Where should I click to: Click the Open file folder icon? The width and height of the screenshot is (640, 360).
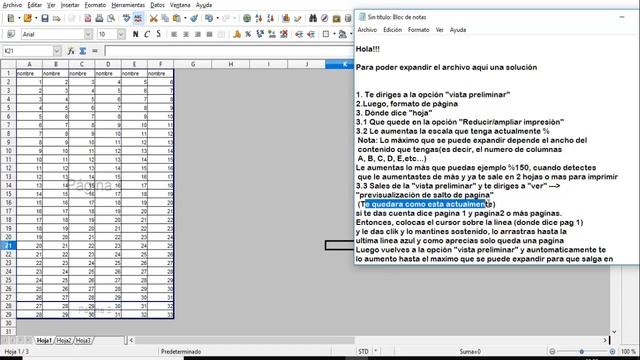coord(27,18)
